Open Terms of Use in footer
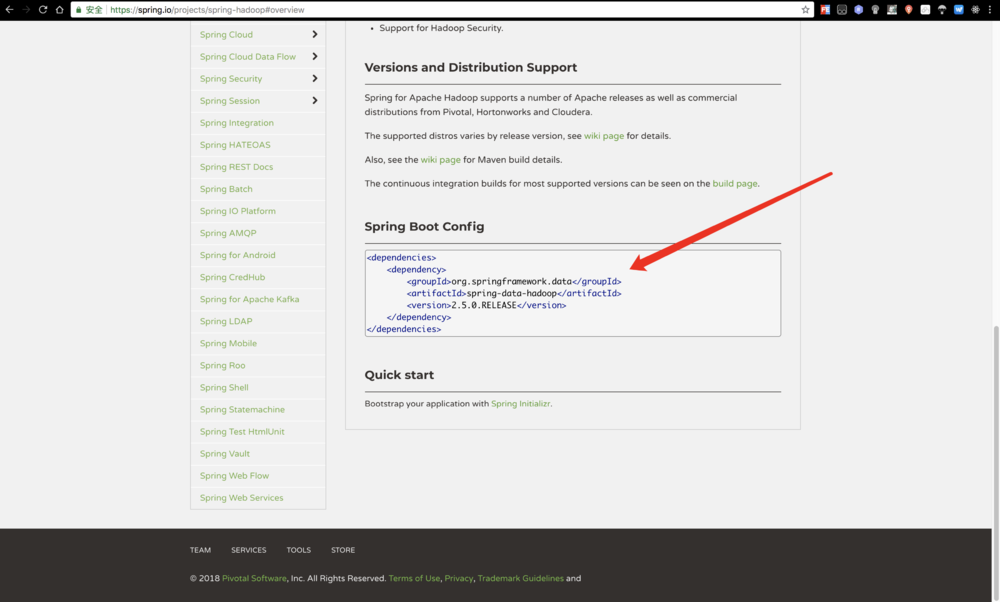Screen dimensions: 1000x602 [x=414, y=578]
